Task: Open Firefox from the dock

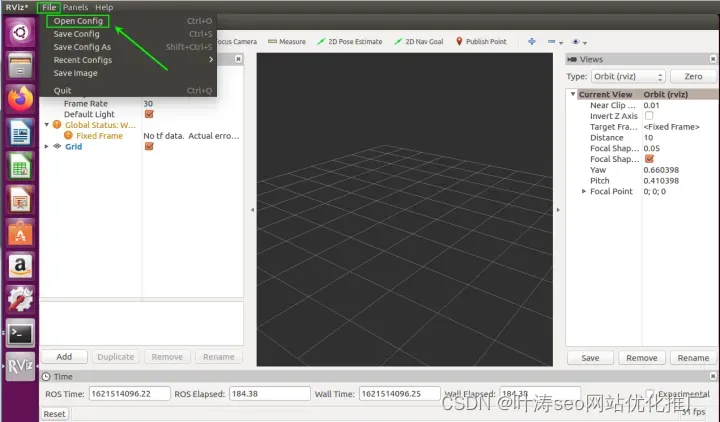Action: coord(20,98)
